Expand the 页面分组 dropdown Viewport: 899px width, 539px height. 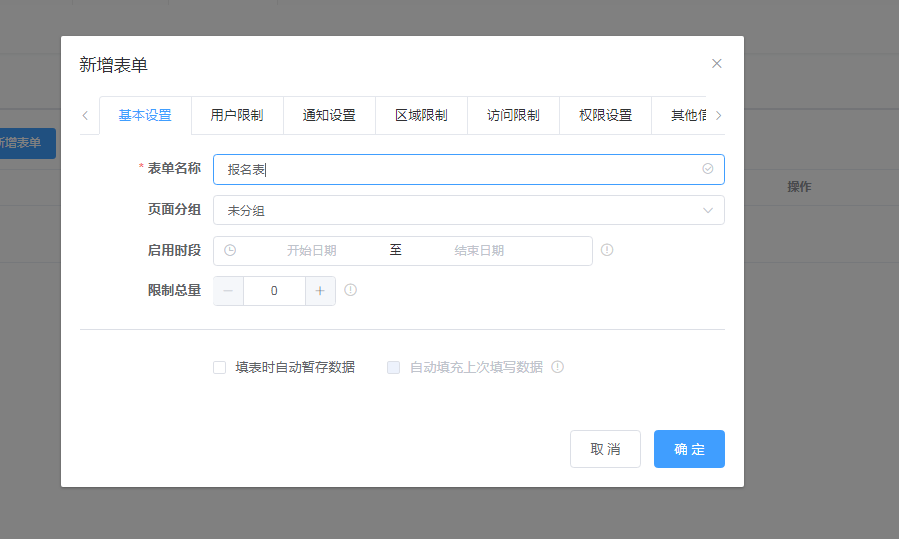pos(468,210)
